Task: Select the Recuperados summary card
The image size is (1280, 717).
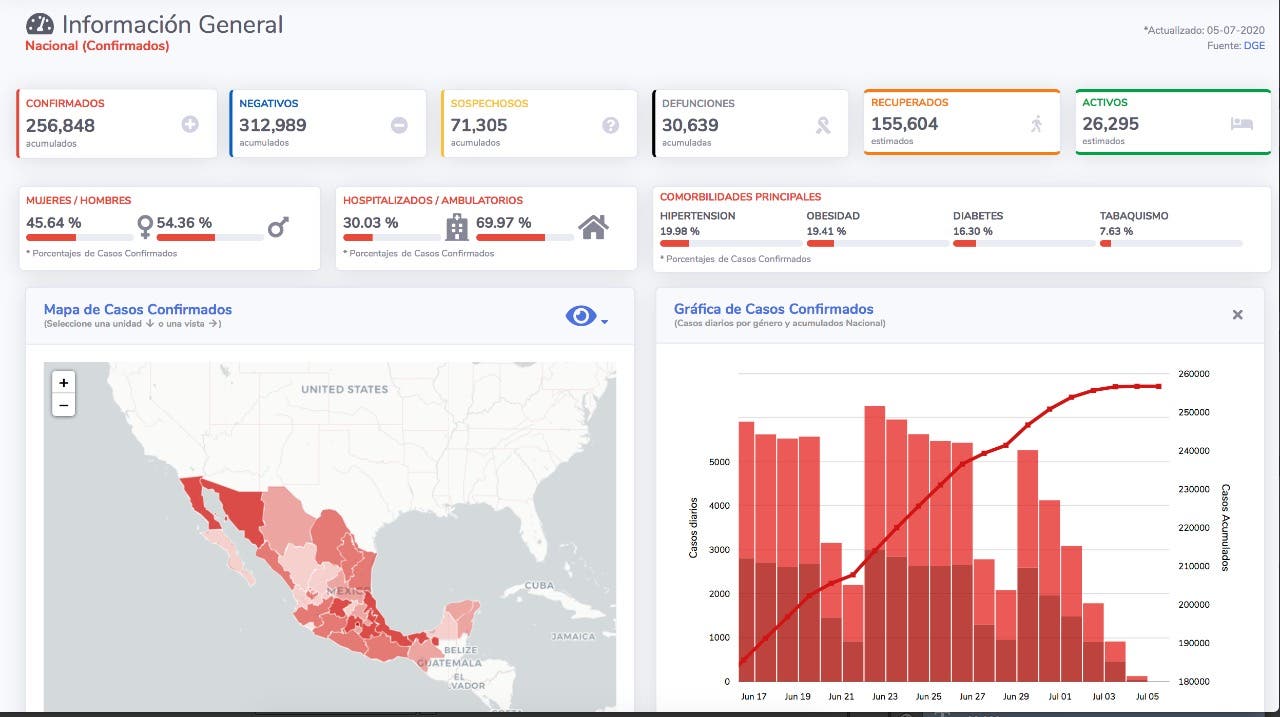Action: coord(961,122)
